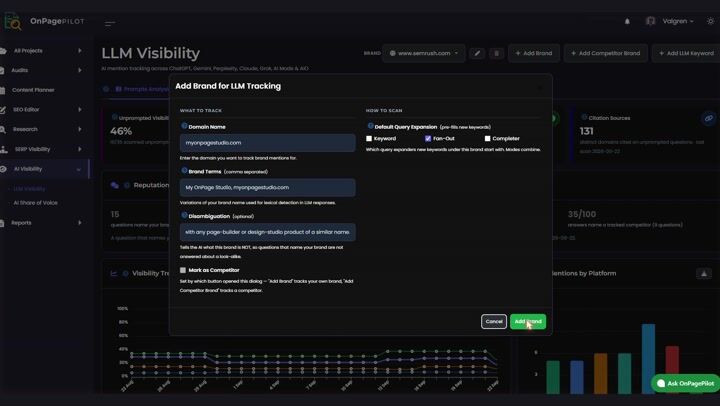The width and height of the screenshot is (720, 406).
Task: Click the Brand Terms info icon
Action: 184,170
